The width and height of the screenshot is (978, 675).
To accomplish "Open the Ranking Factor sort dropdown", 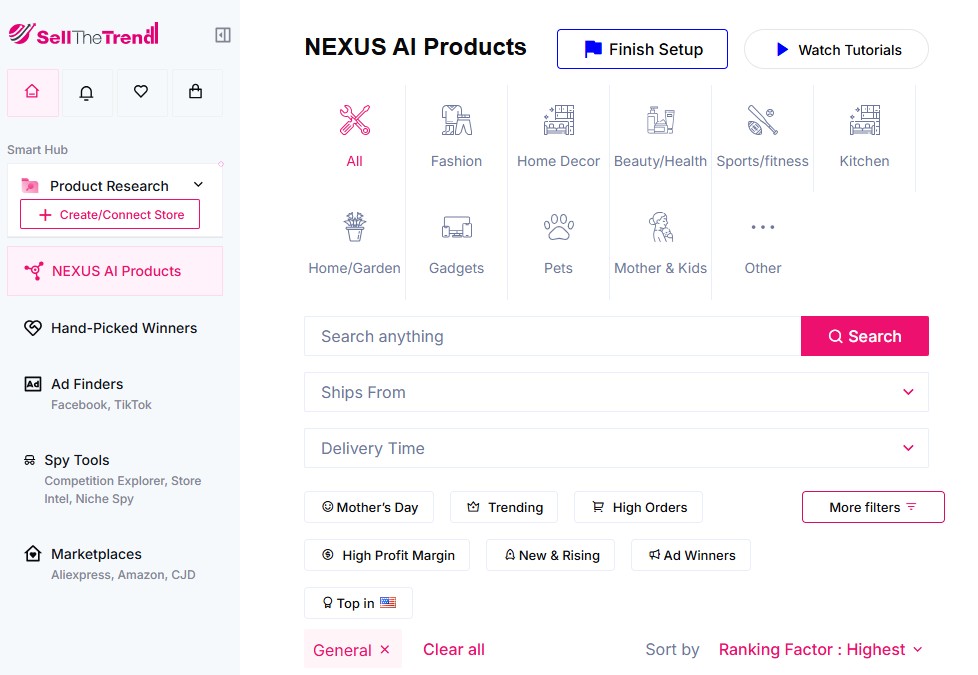I will pos(819,649).
